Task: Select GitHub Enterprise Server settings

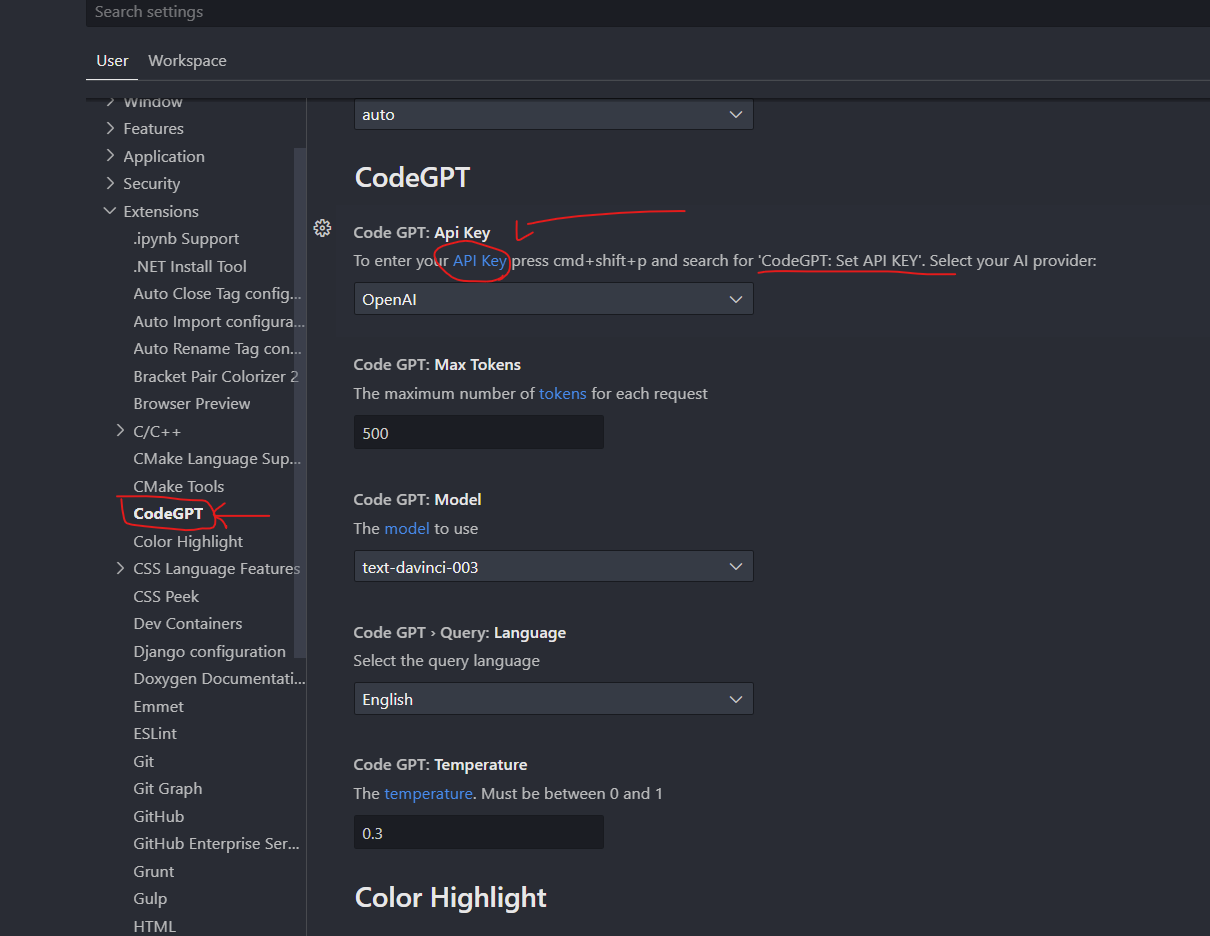Action: click(x=217, y=843)
